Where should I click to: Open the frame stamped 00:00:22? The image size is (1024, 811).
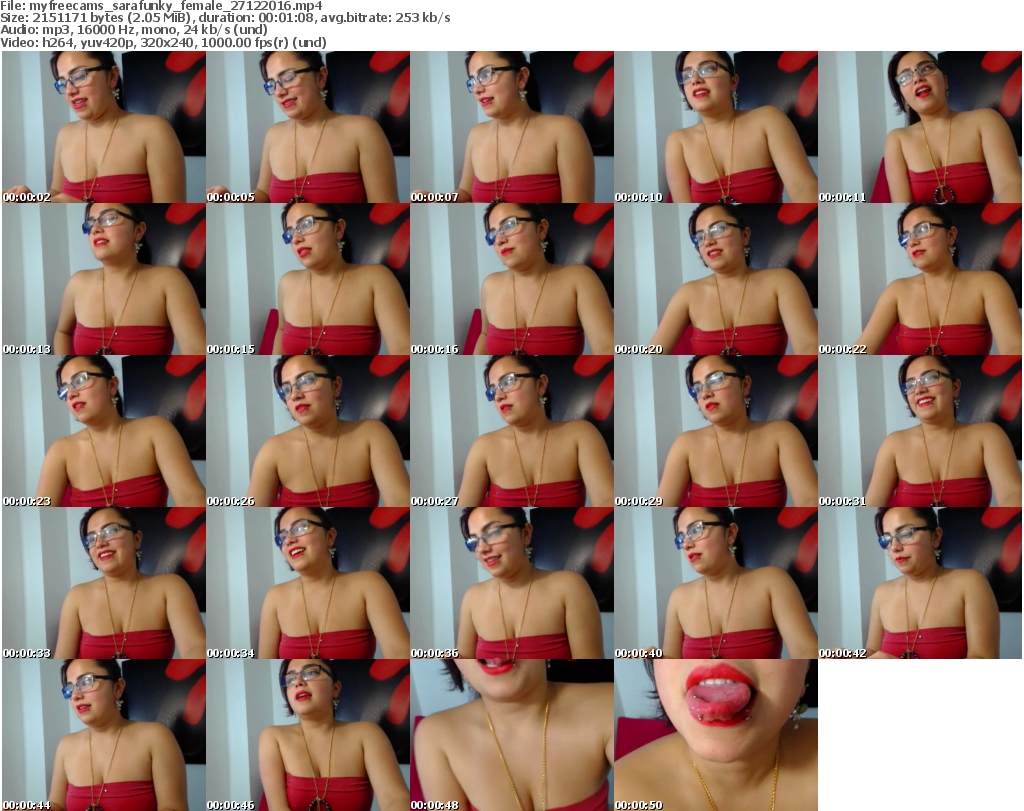[x=920, y=279]
